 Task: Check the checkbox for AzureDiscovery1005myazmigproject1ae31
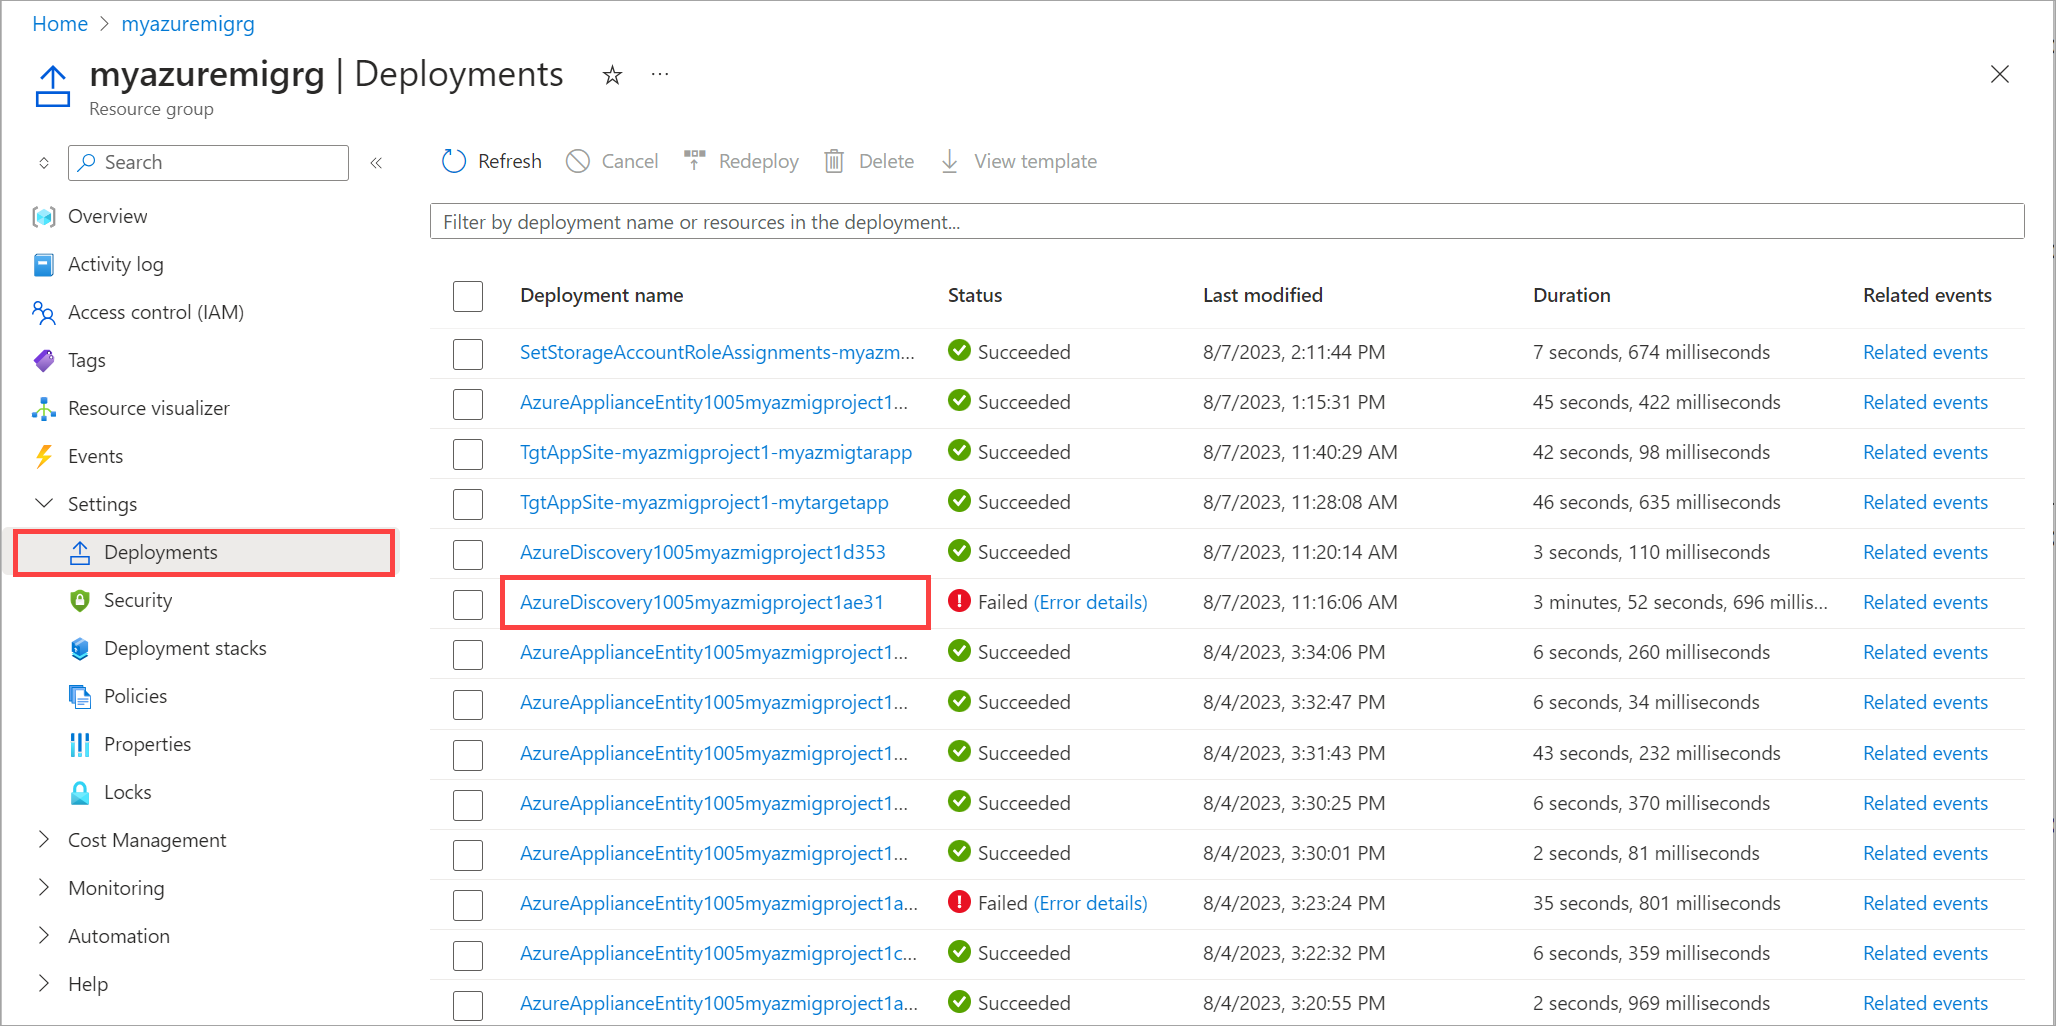click(467, 604)
